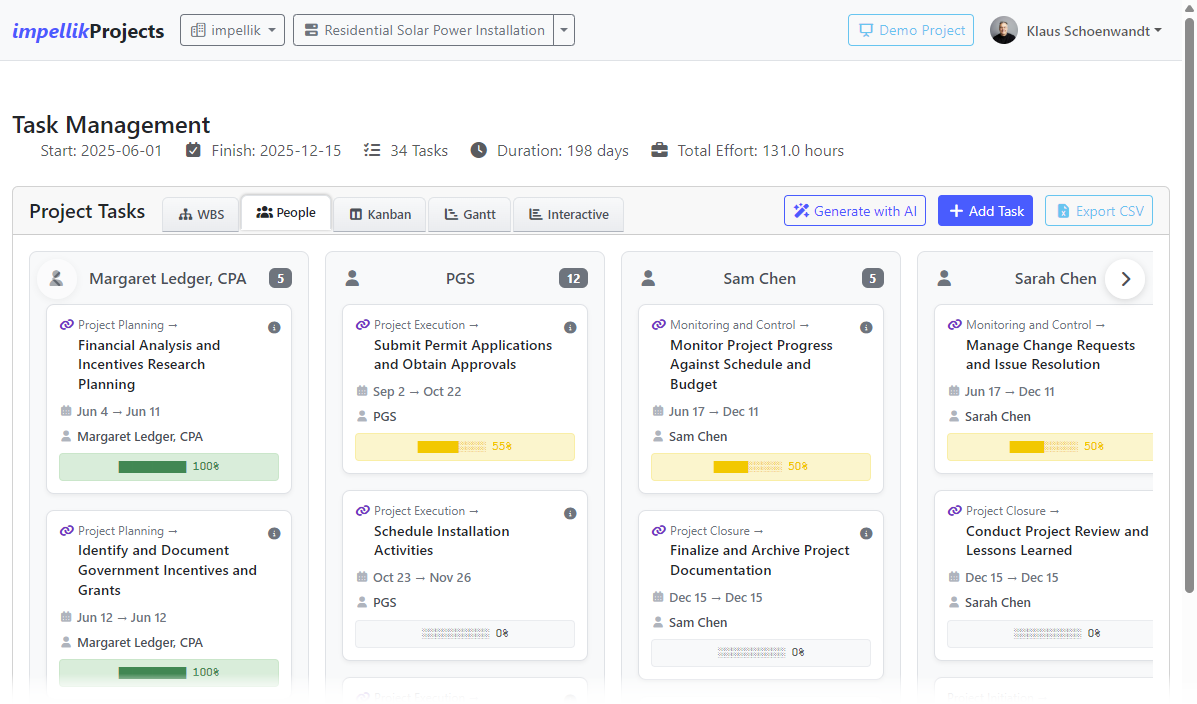Click the PGS column person icon
Viewport: 1197px width, 704px height.
click(352, 279)
